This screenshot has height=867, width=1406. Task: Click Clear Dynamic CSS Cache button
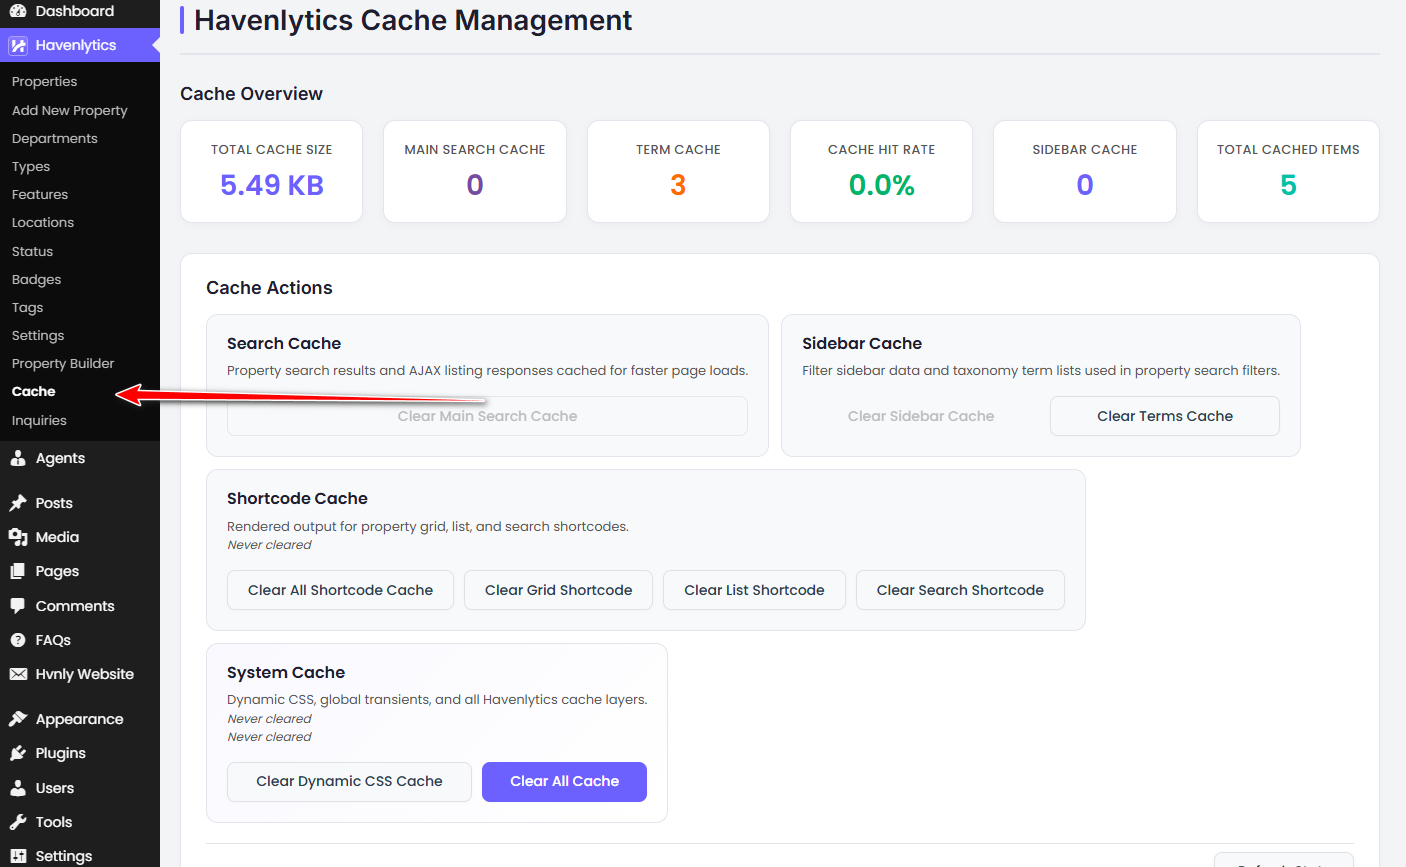349,782
